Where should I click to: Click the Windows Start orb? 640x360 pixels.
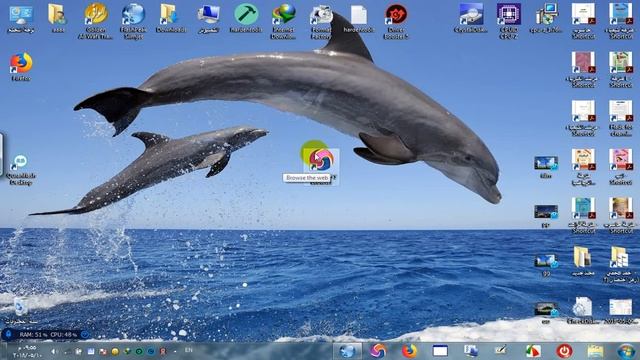pos(626,351)
